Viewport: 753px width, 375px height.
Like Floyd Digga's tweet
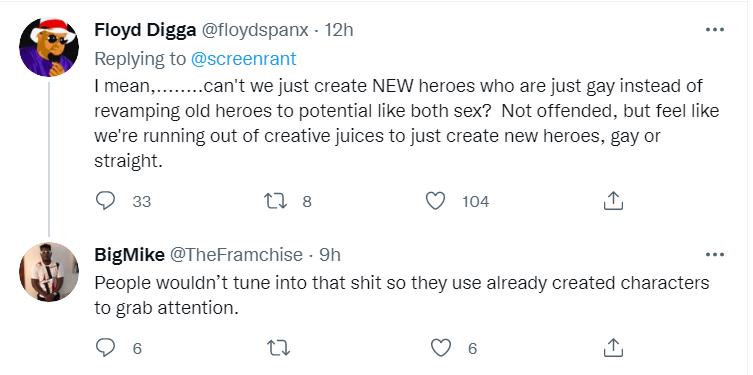[x=436, y=201]
